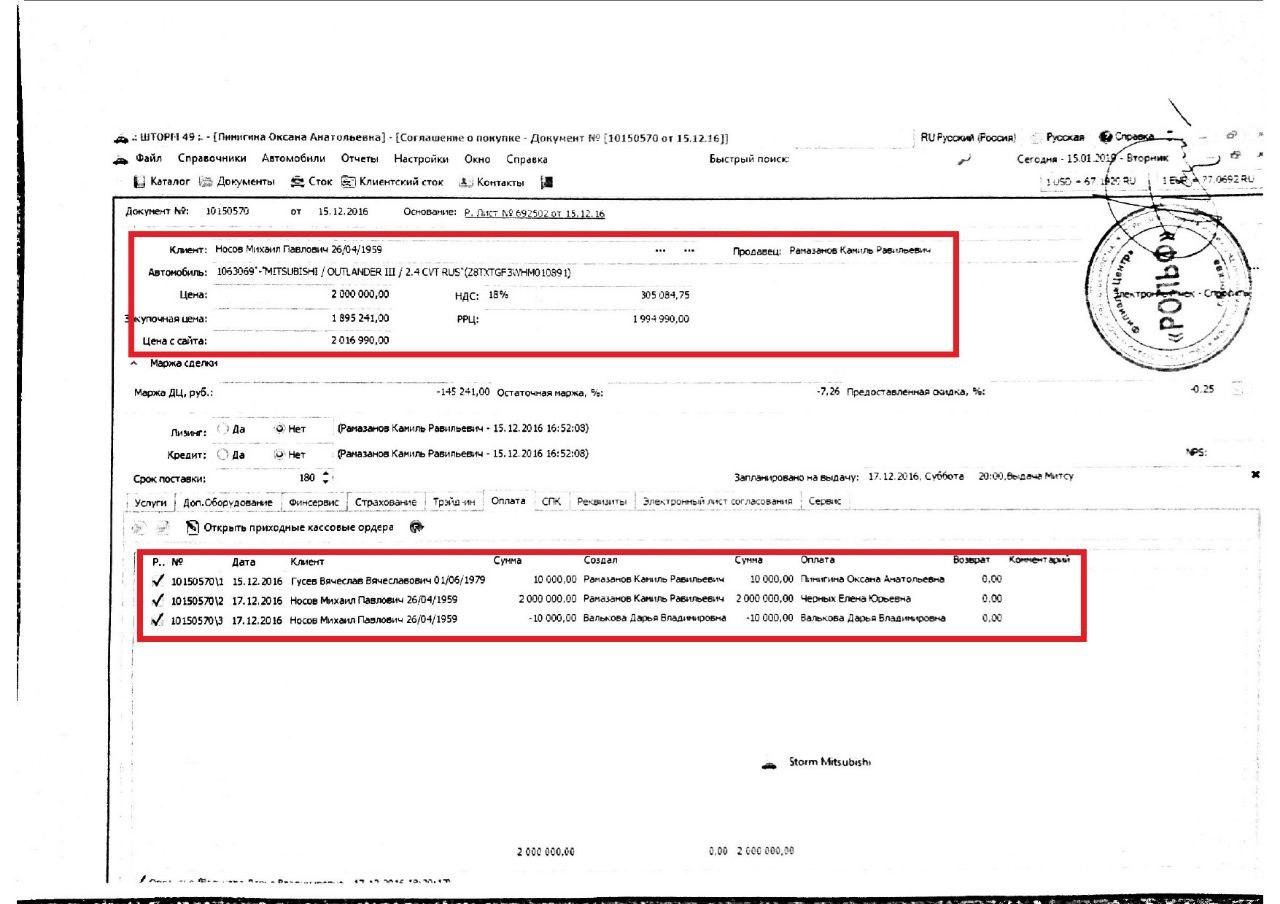Image resolution: width=1280 pixels, height=904 pixels.
Task: Toggle checkmark of payment row 10150570\3
Action: pos(158,619)
